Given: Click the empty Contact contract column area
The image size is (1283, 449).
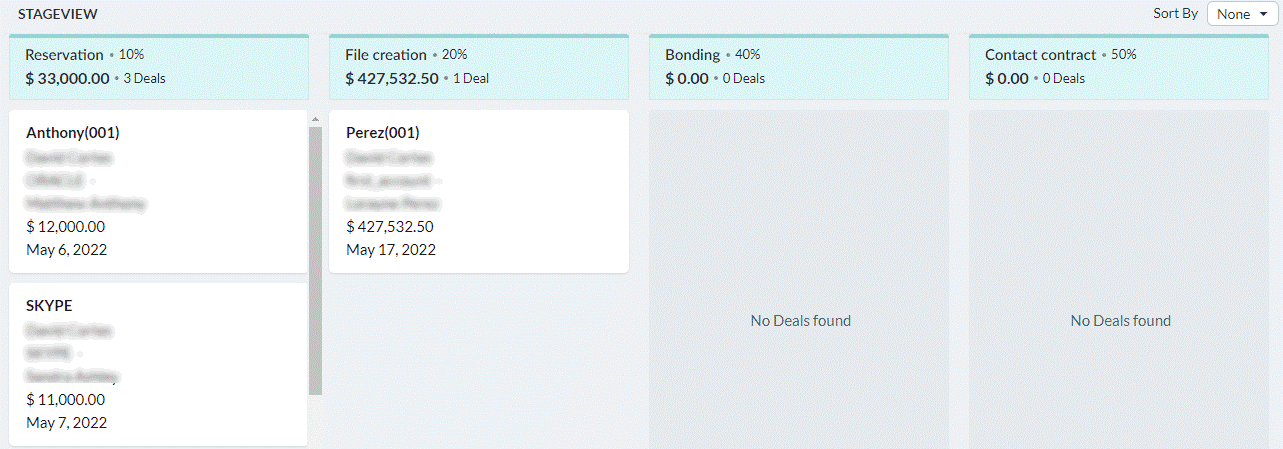Looking at the screenshot, I should click(1119, 279).
